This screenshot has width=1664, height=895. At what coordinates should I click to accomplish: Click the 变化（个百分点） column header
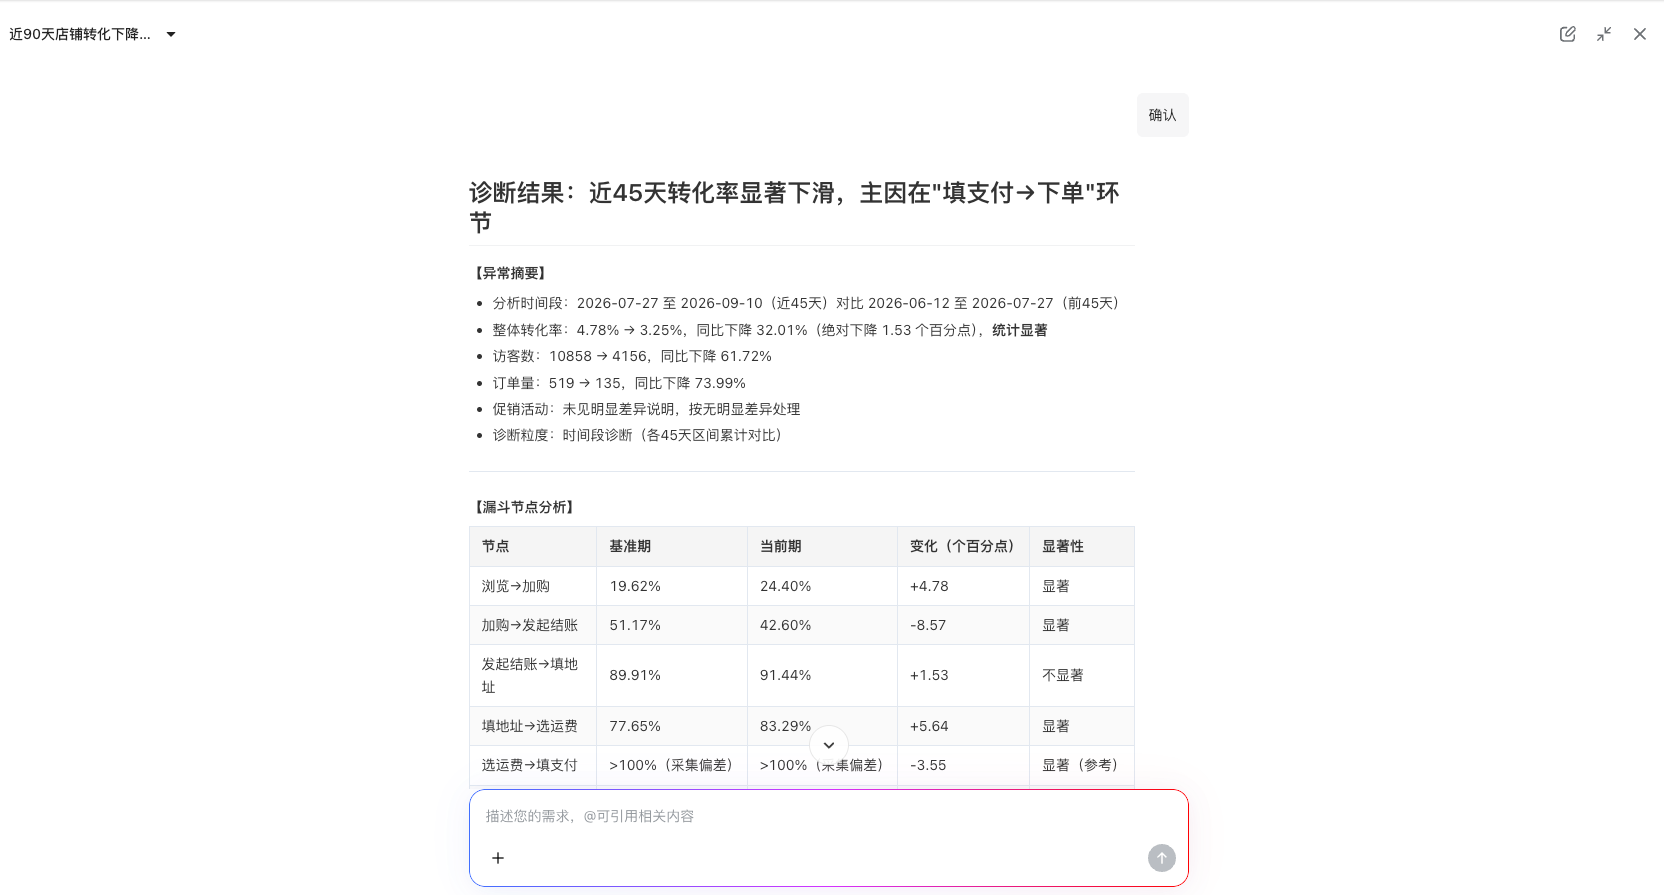click(x=965, y=546)
